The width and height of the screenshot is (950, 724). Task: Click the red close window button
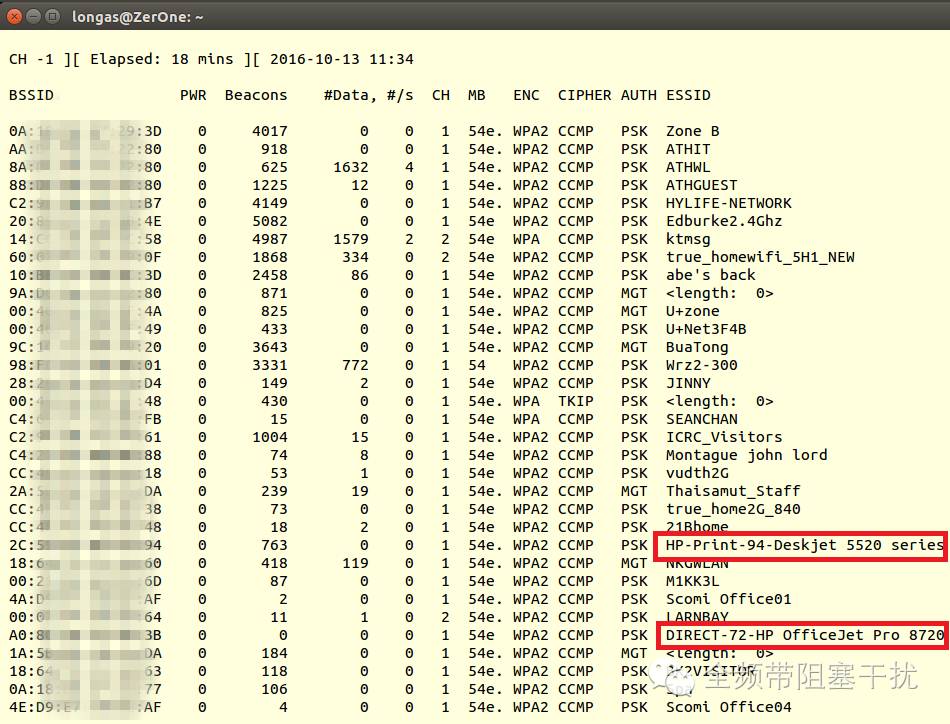click(14, 16)
